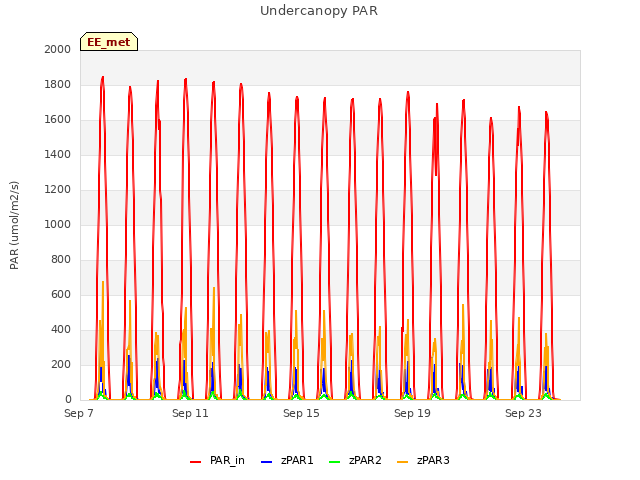Click the 200 y-axis tick label
Image resolution: width=640 pixels, height=480 pixels.
click(61, 364)
